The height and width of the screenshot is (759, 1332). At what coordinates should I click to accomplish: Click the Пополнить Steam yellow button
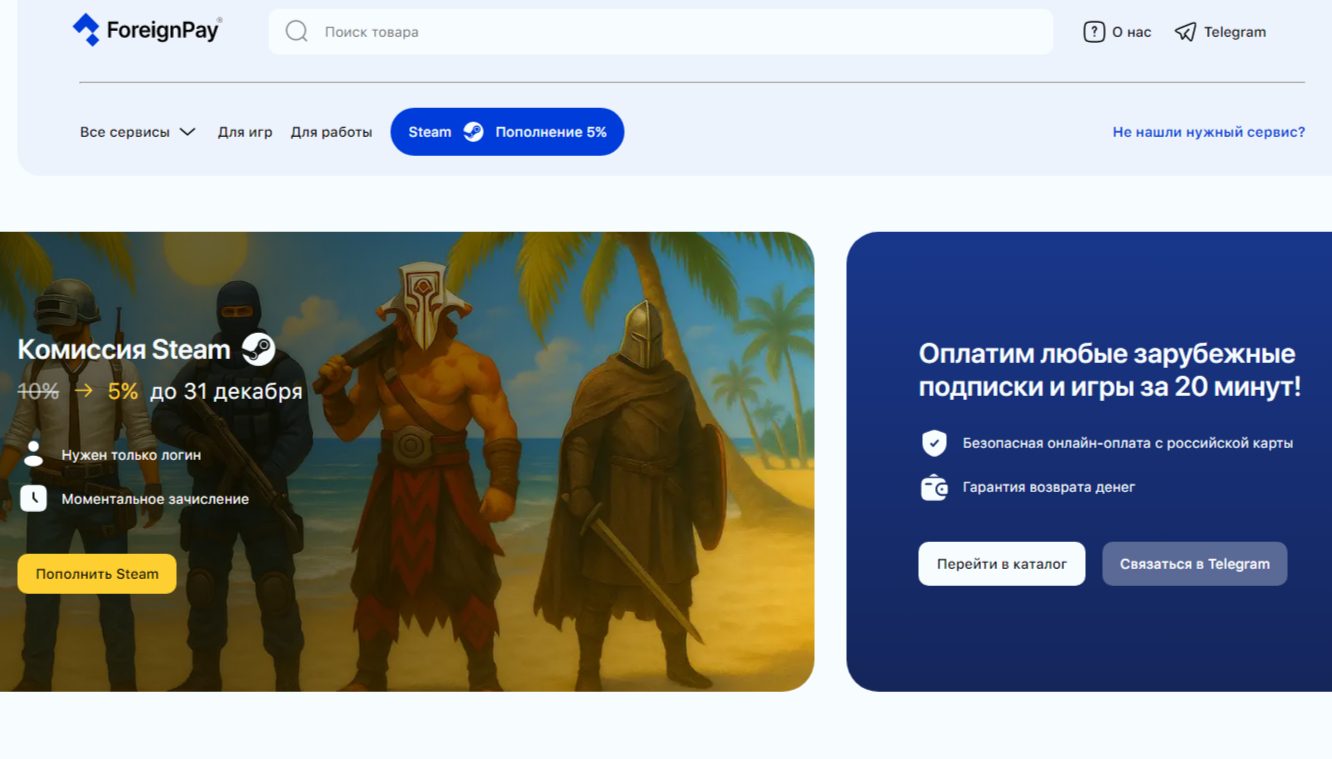97,574
